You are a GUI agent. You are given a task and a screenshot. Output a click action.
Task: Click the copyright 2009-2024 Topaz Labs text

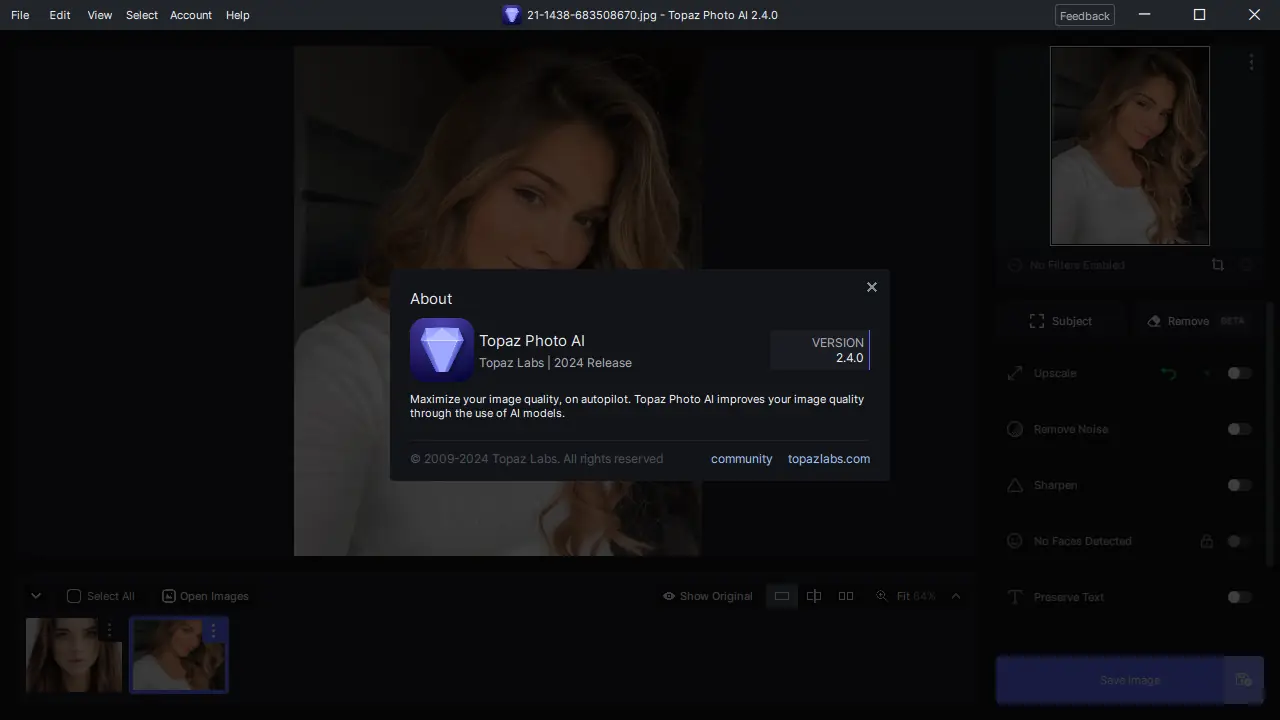point(537,459)
